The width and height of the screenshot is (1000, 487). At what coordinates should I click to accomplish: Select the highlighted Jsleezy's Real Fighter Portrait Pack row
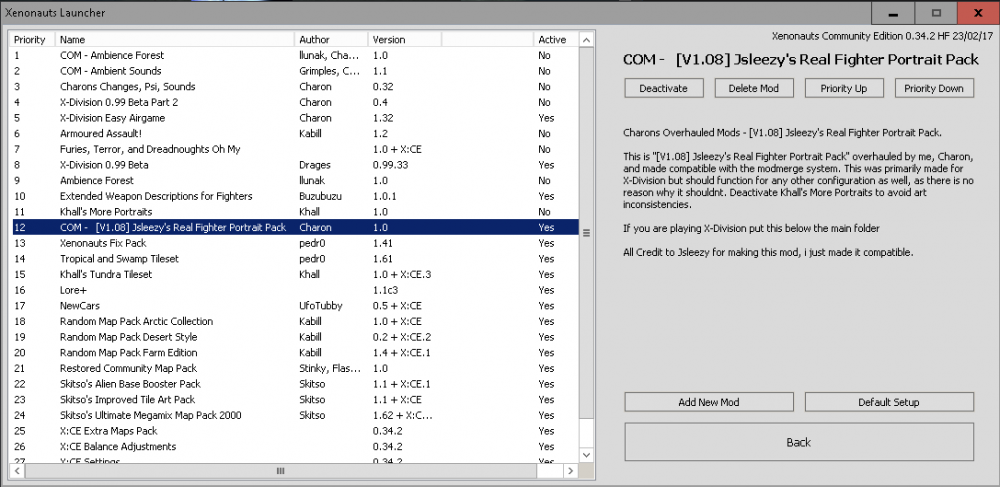pos(295,227)
